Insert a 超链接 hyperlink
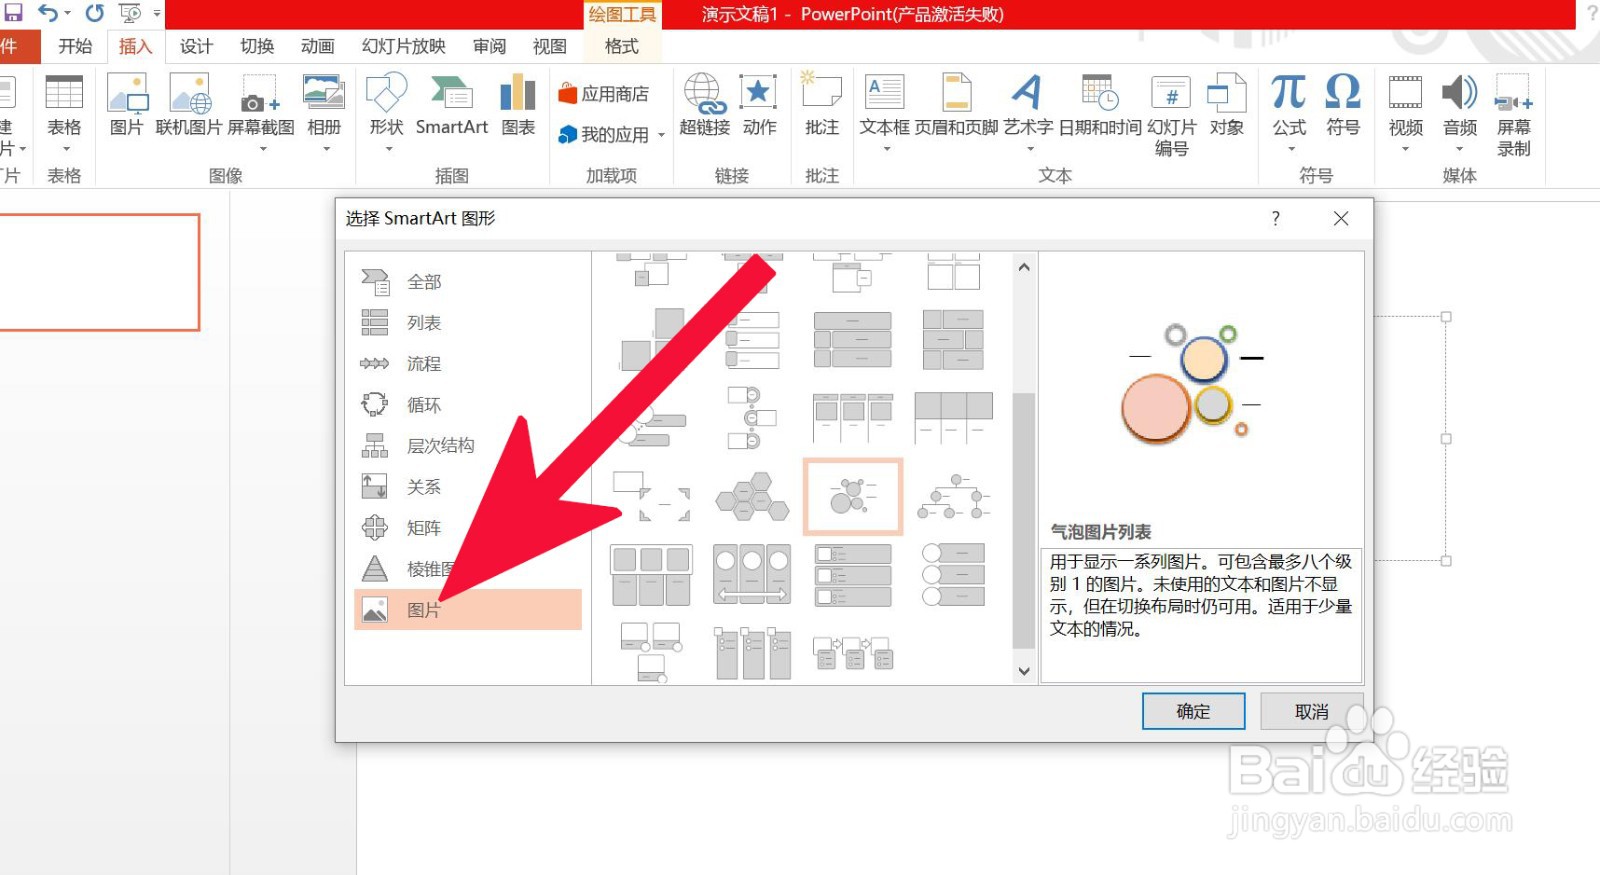Viewport: 1600px width, 875px height. click(x=705, y=105)
